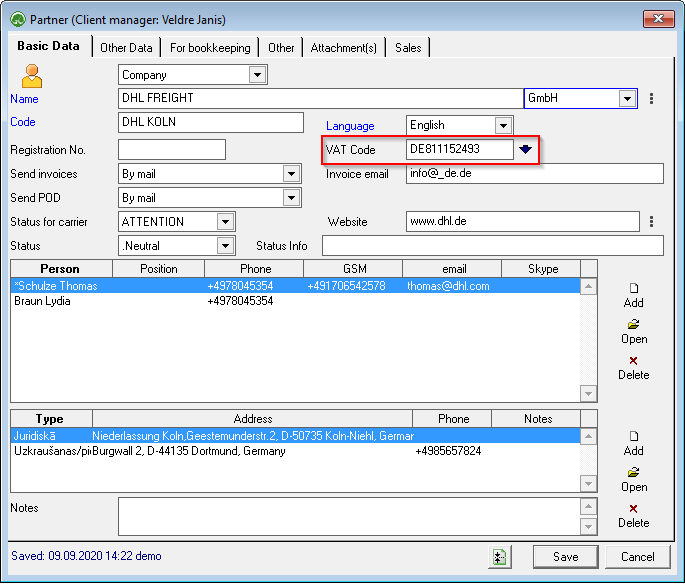Expand the Send POD dropdown

(x=291, y=198)
